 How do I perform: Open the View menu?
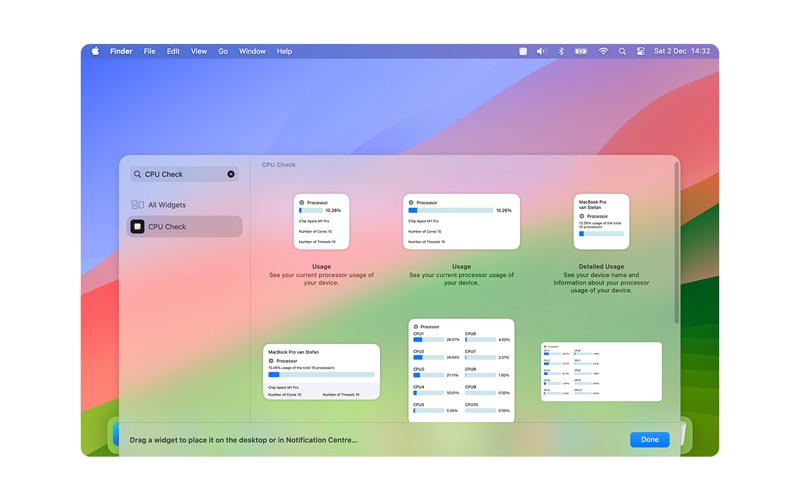point(198,51)
